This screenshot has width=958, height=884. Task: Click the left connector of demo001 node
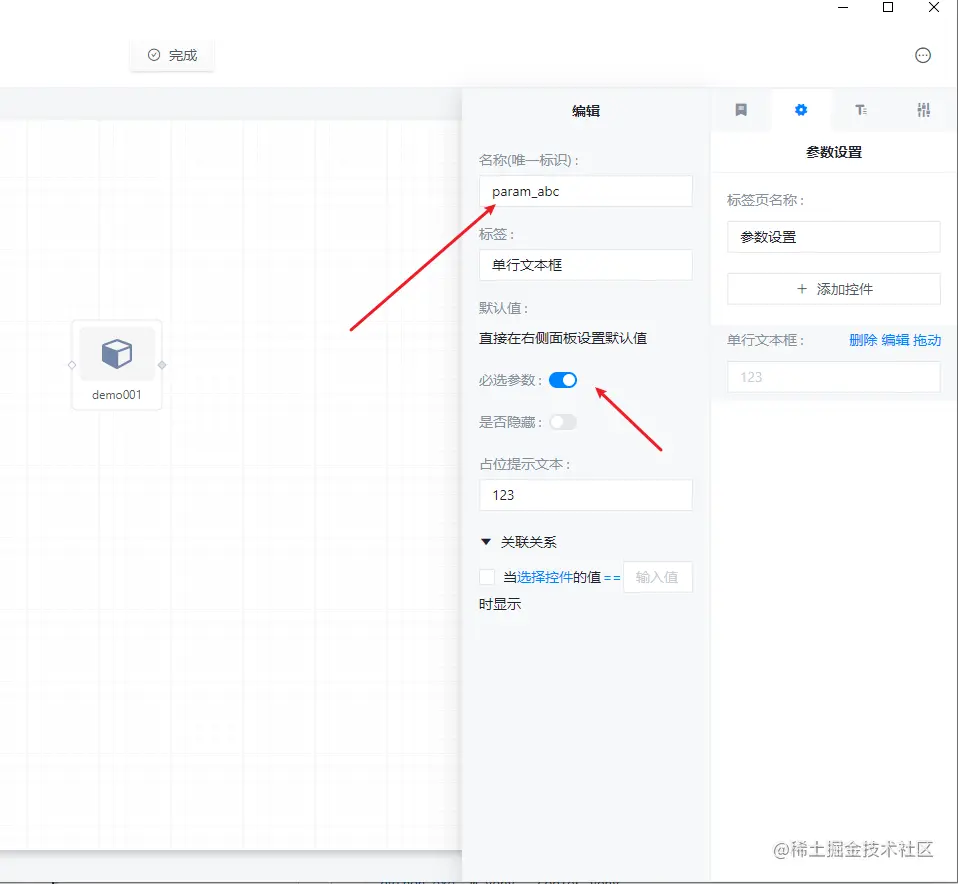[72, 365]
